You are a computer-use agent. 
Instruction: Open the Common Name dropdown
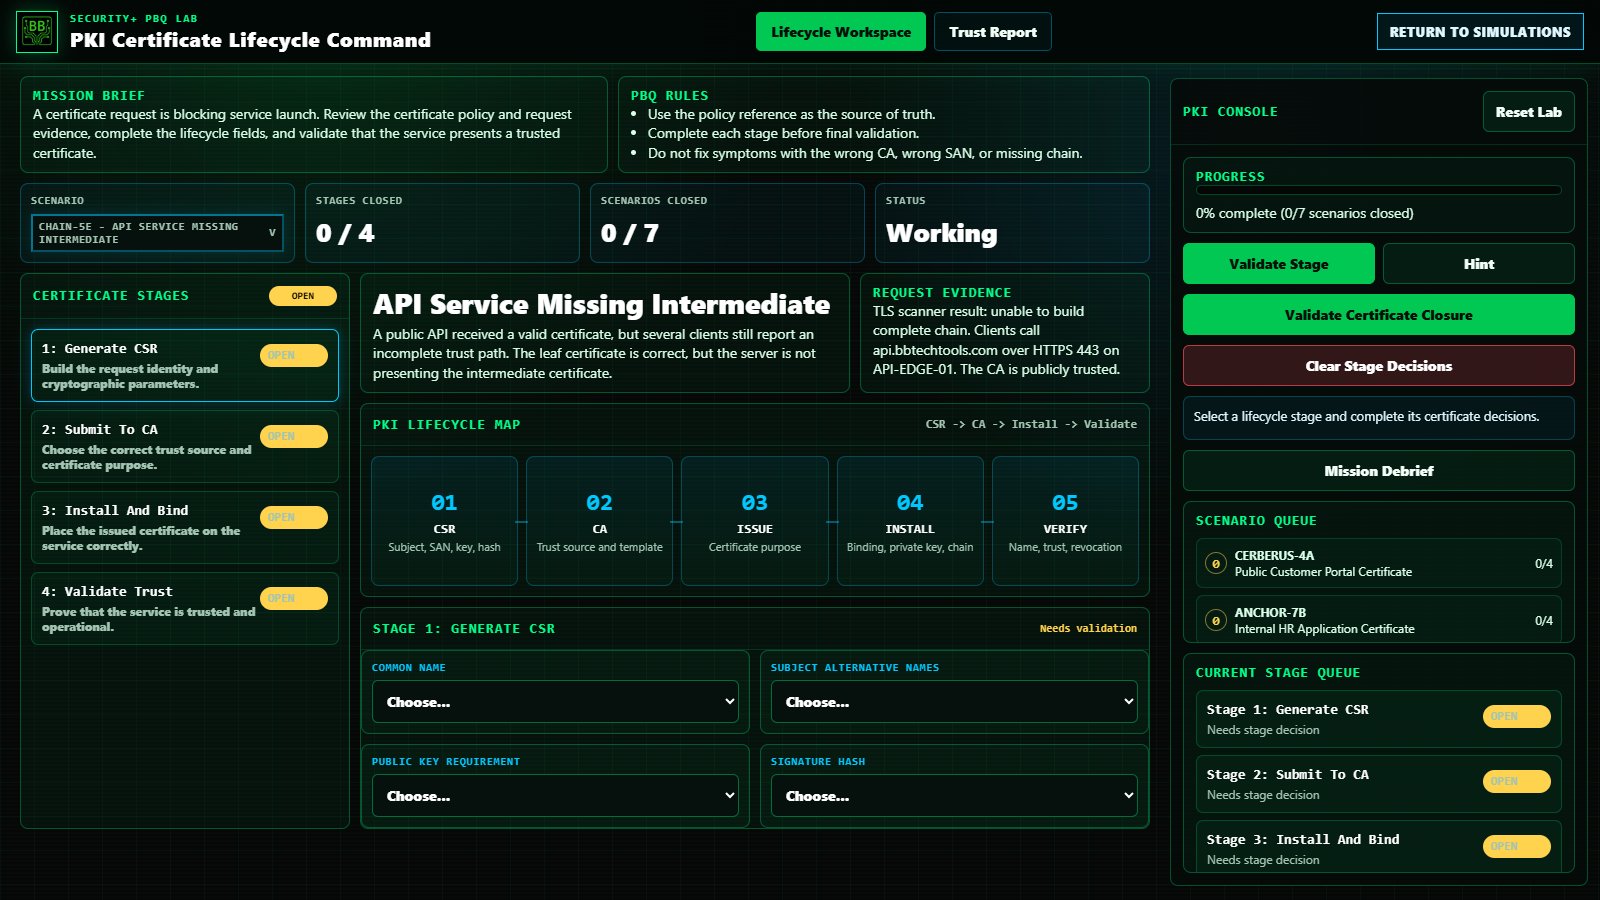(556, 702)
